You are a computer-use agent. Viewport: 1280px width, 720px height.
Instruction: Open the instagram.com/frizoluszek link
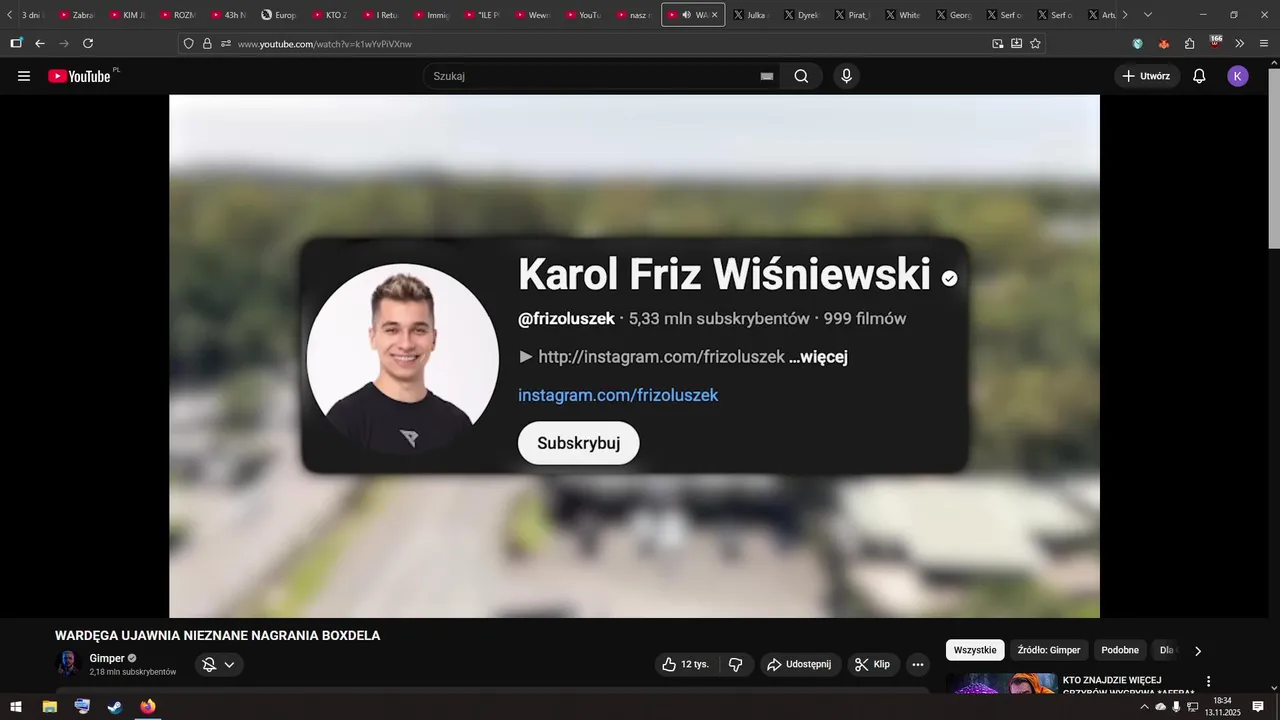618,395
